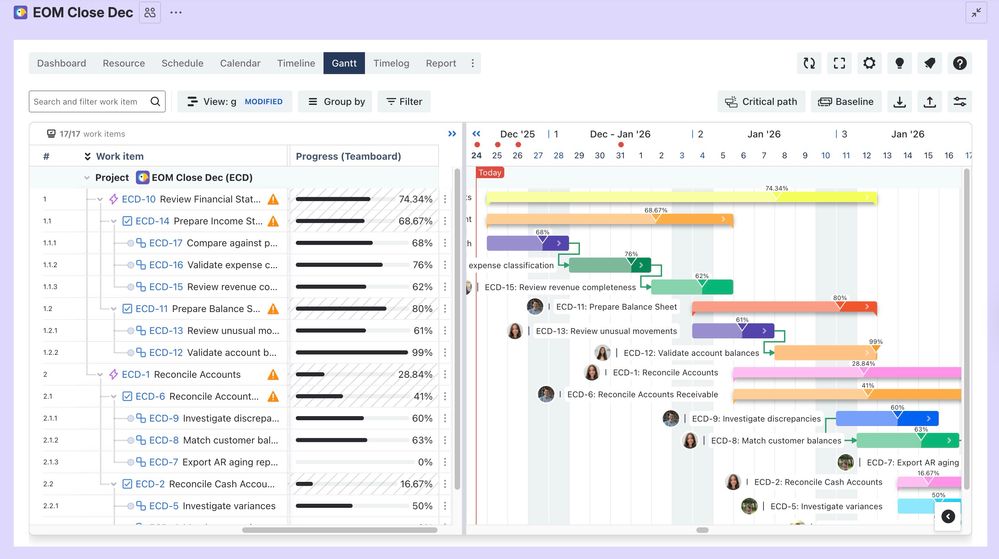This screenshot has height=559, width=999.
Task: Click the ECD-6 task checkbox icon
Action: coord(127,396)
